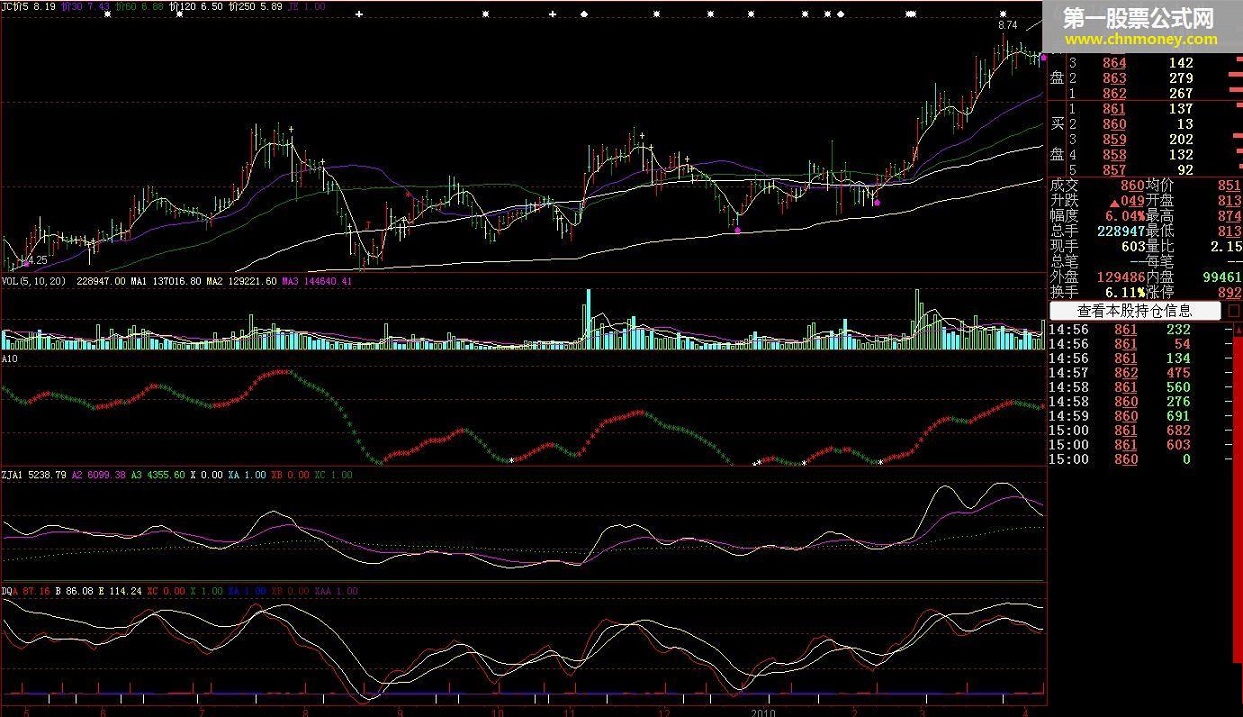Viewport: 1243px width, 717px height.
Task: Click the E 114.24 indicator value
Action: (122, 592)
